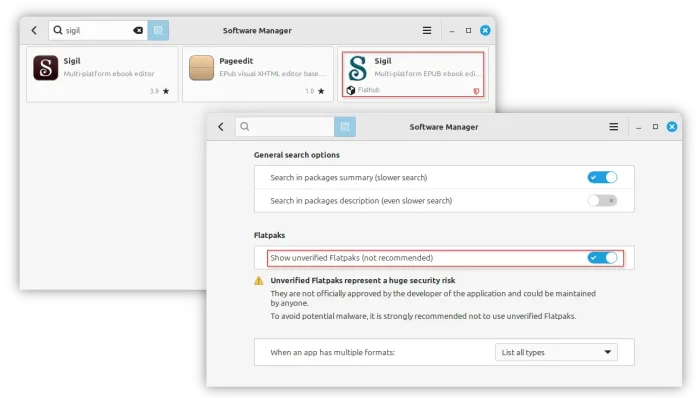Enable search in packages description

[x=602, y=201]
